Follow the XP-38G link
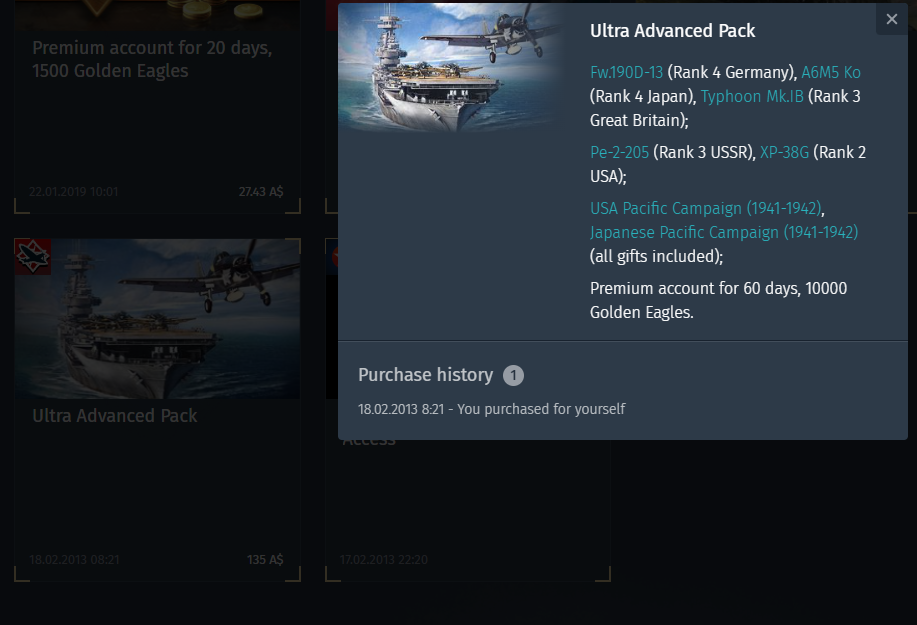 point(784,152)
